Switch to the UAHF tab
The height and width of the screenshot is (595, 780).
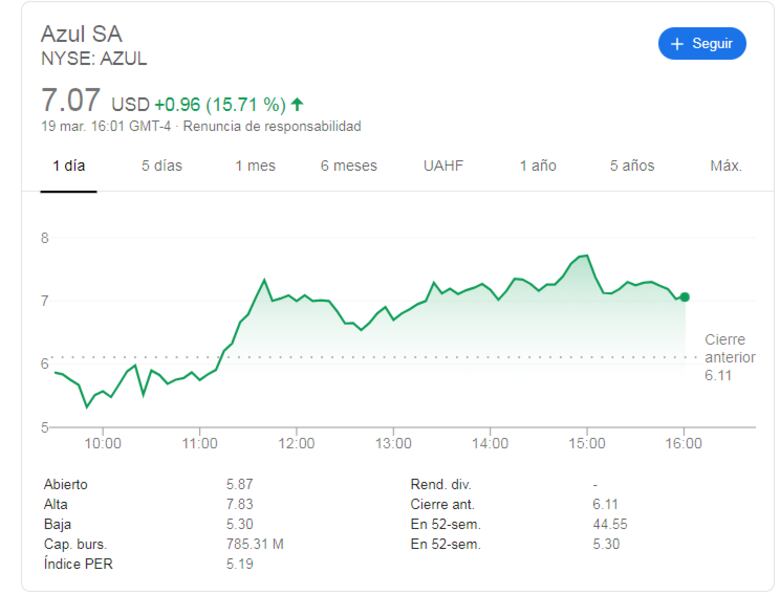click(443, 166)
